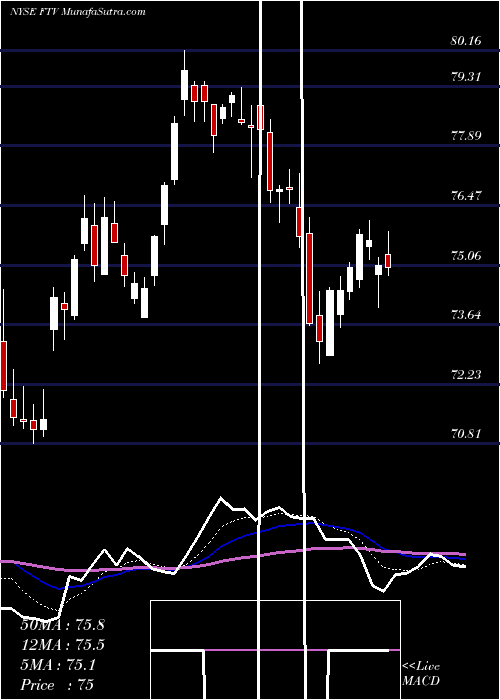This screenshot has height=700, width=500.
Task: Click the Price : 75 readout
Action: click(x=57, y=685)
